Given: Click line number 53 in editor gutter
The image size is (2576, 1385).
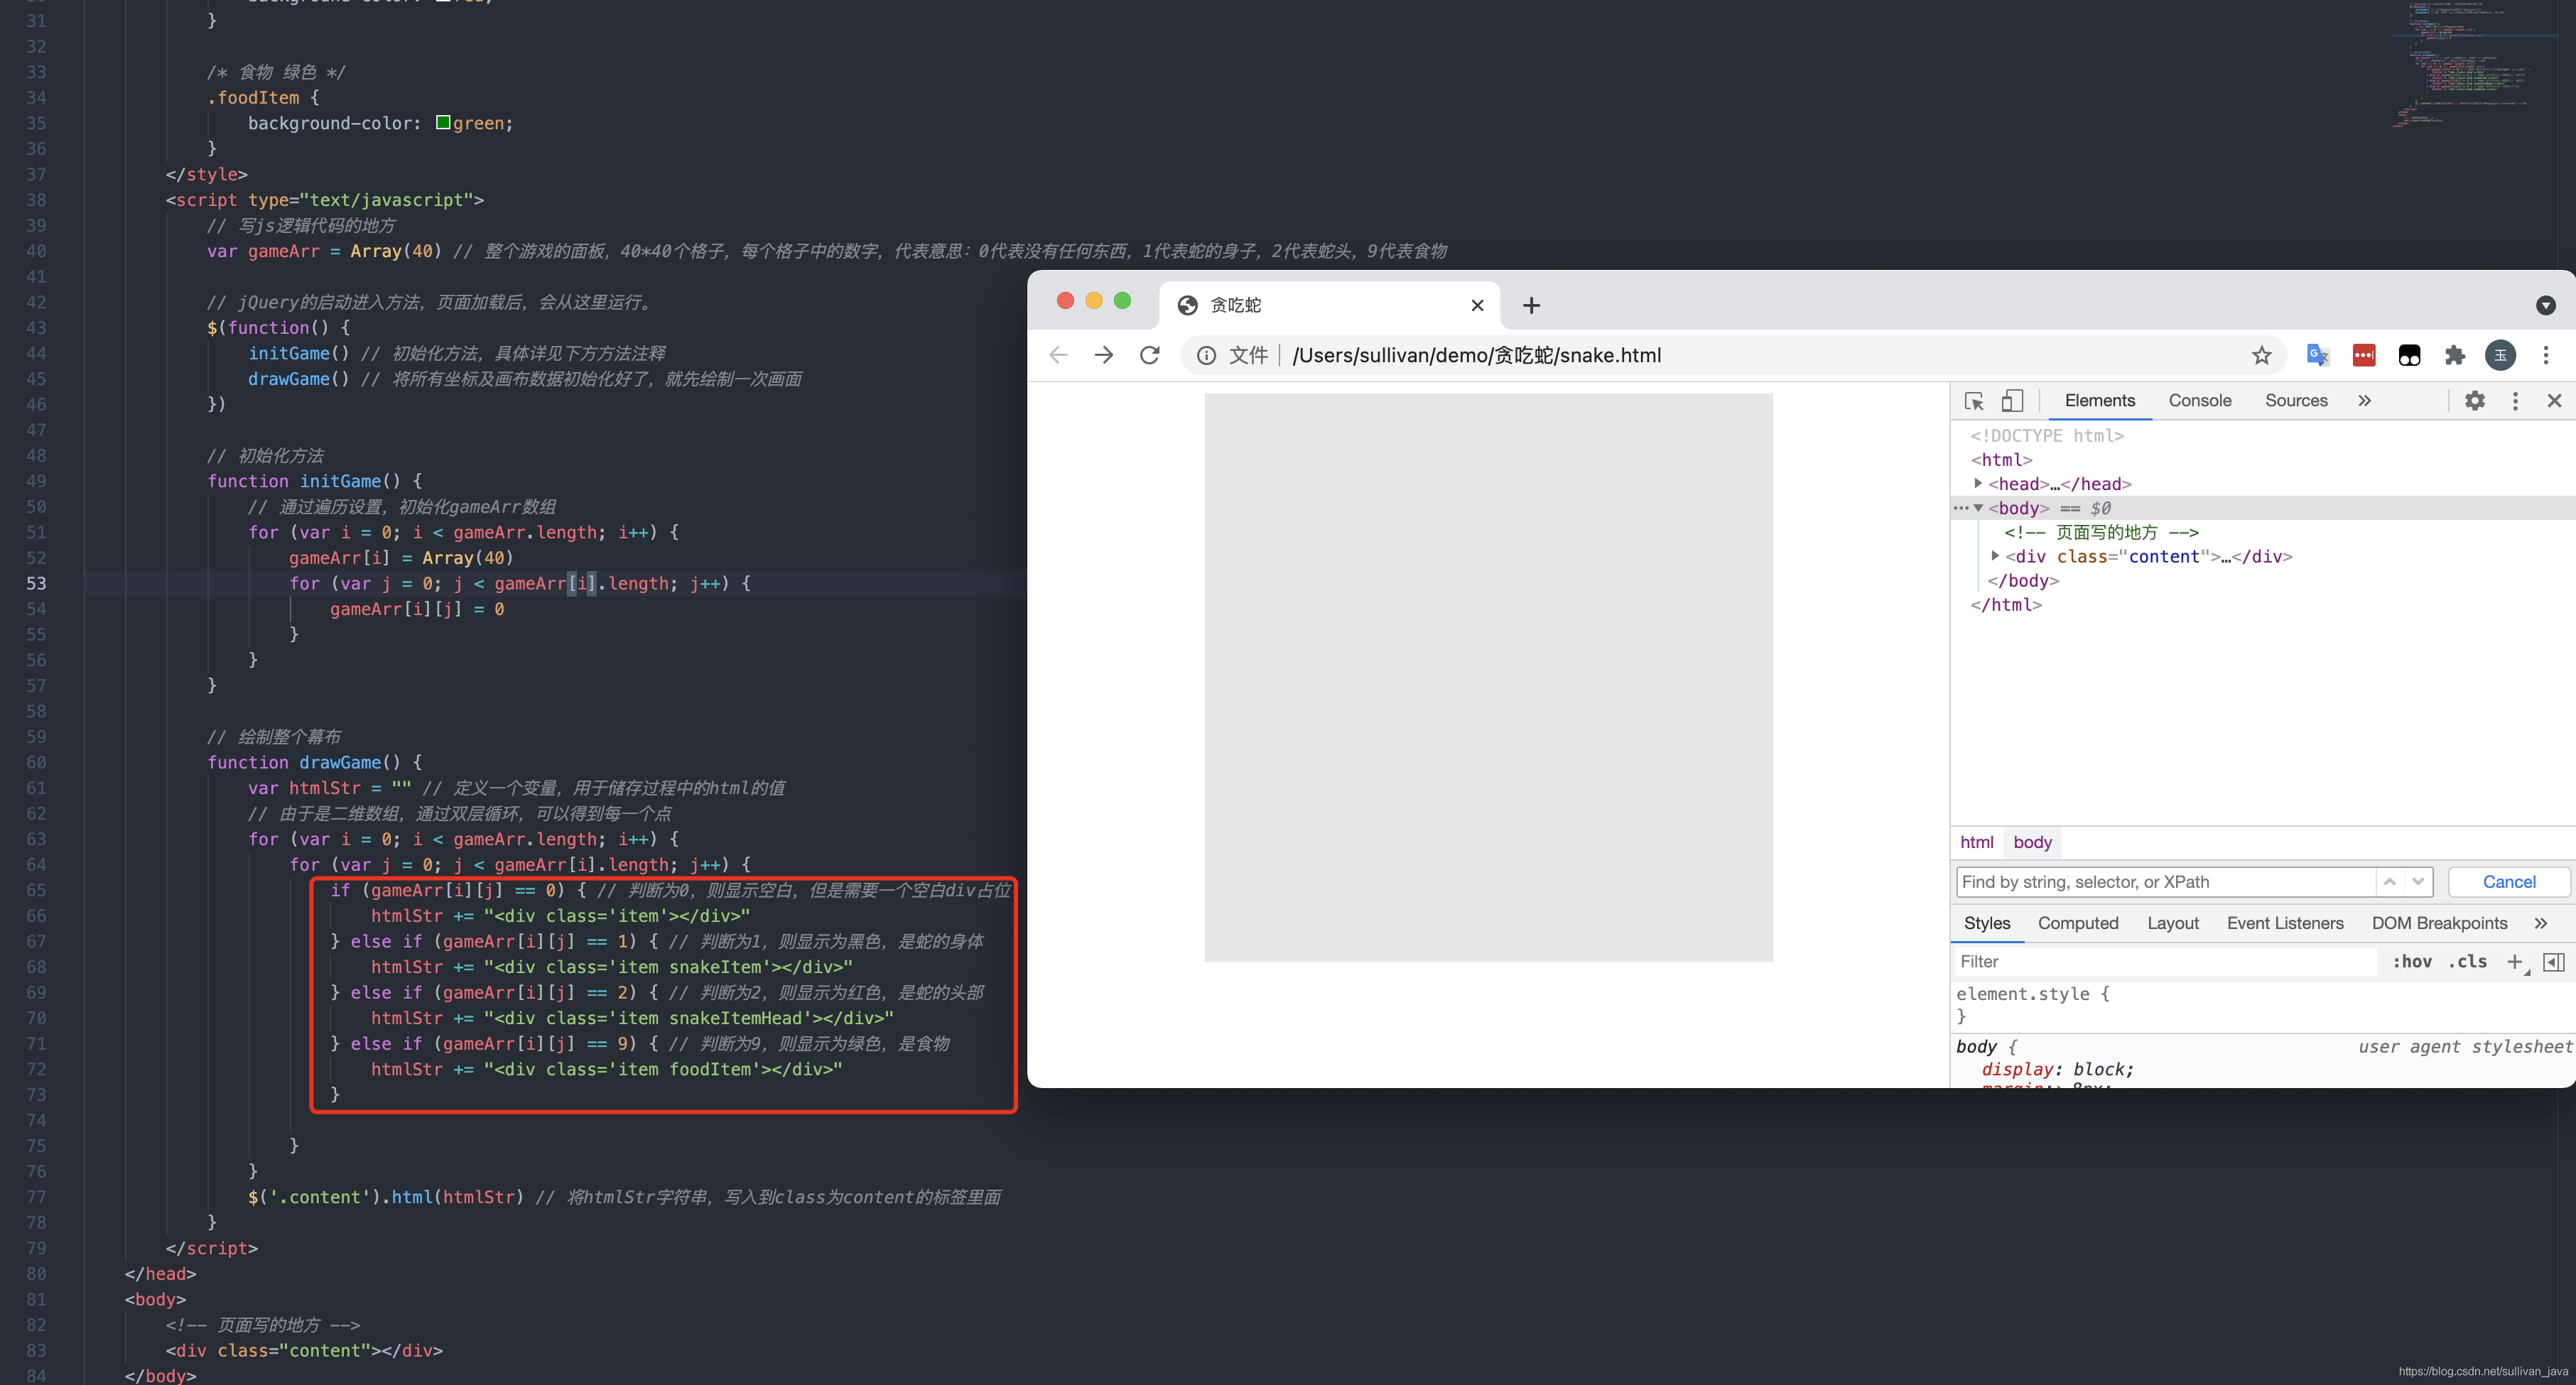Looking at the screenshot, I should (x=36, y=583).
